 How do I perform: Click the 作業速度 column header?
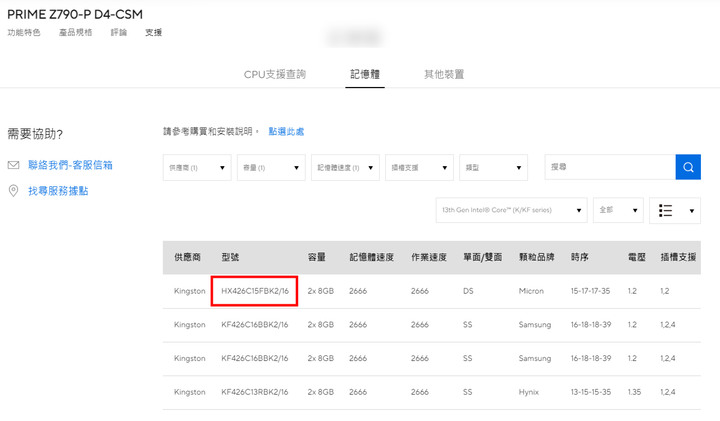coord(429,257)
